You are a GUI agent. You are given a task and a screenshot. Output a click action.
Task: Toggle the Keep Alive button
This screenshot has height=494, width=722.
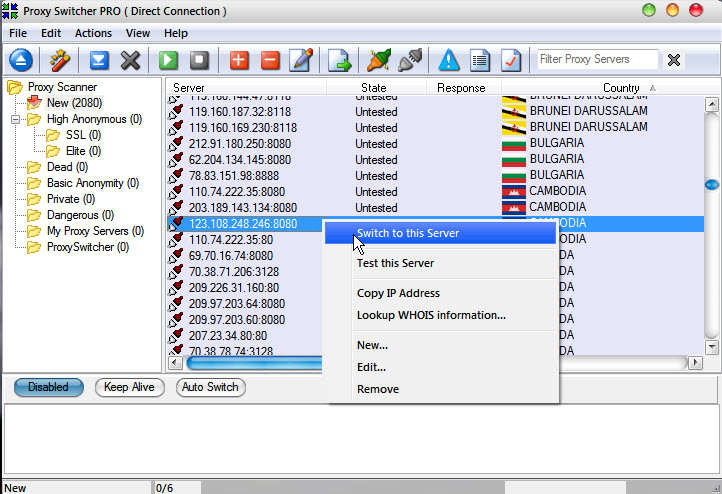129,387
